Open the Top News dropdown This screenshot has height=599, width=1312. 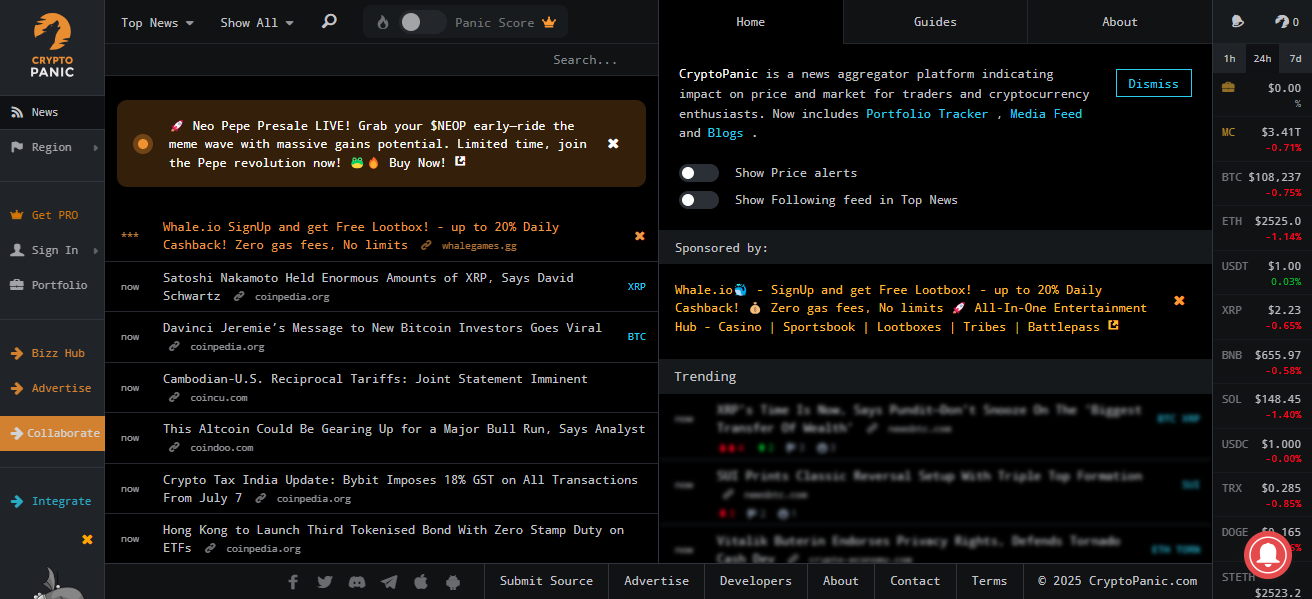157,22
